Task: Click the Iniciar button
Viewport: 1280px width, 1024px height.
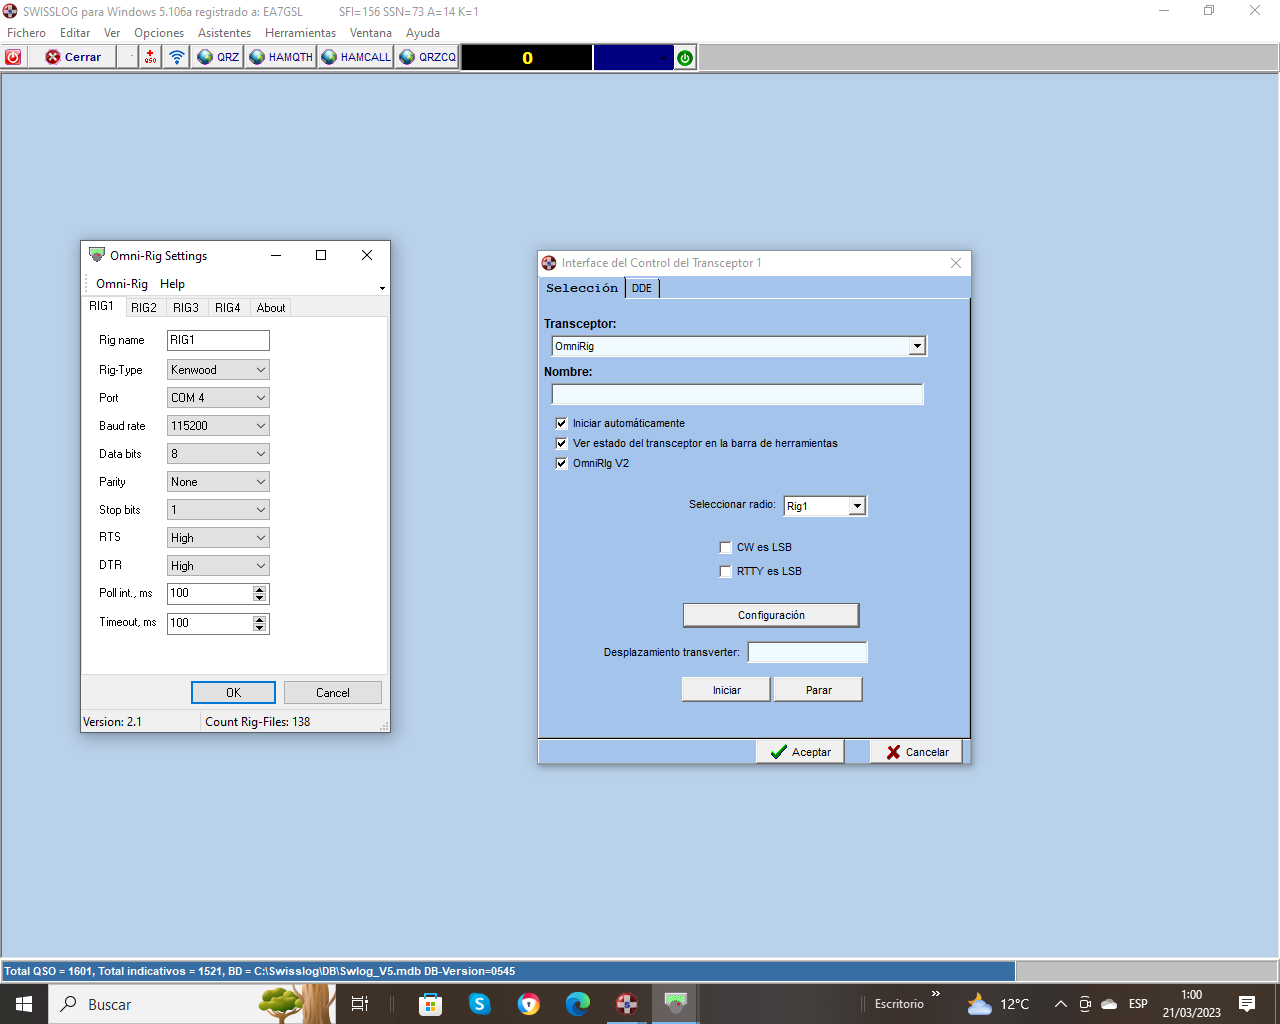Action: tap(726, 690)
